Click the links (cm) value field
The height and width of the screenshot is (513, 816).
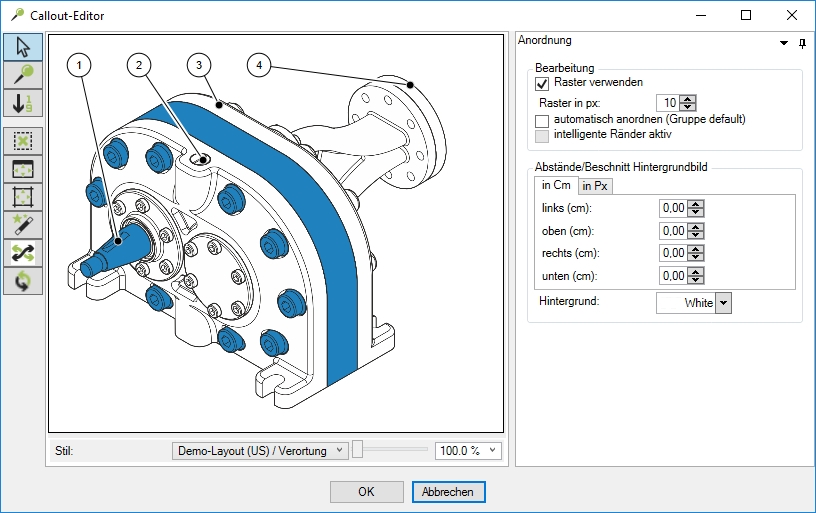[673, 208]
